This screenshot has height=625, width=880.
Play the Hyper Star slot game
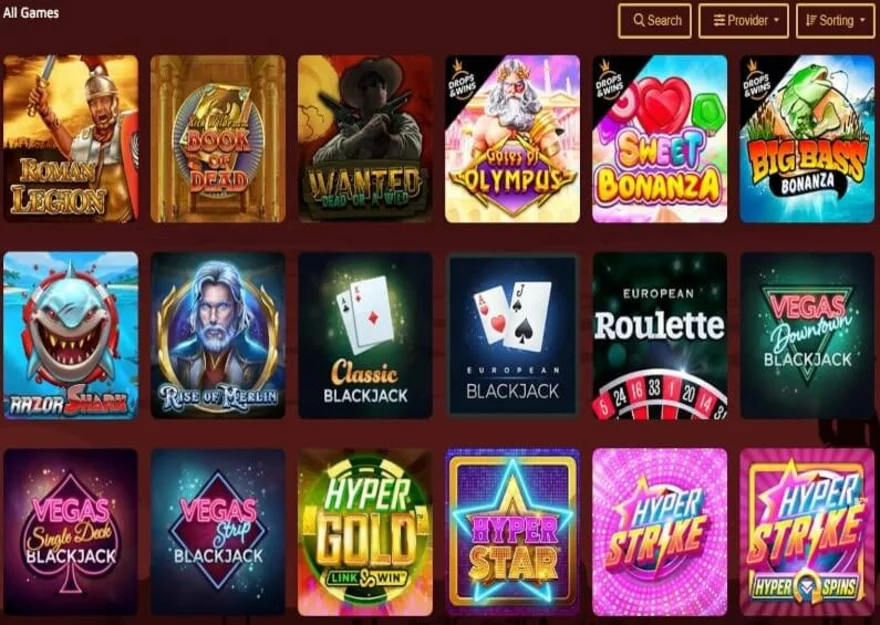pyautogui.click(x=512, y=532)
